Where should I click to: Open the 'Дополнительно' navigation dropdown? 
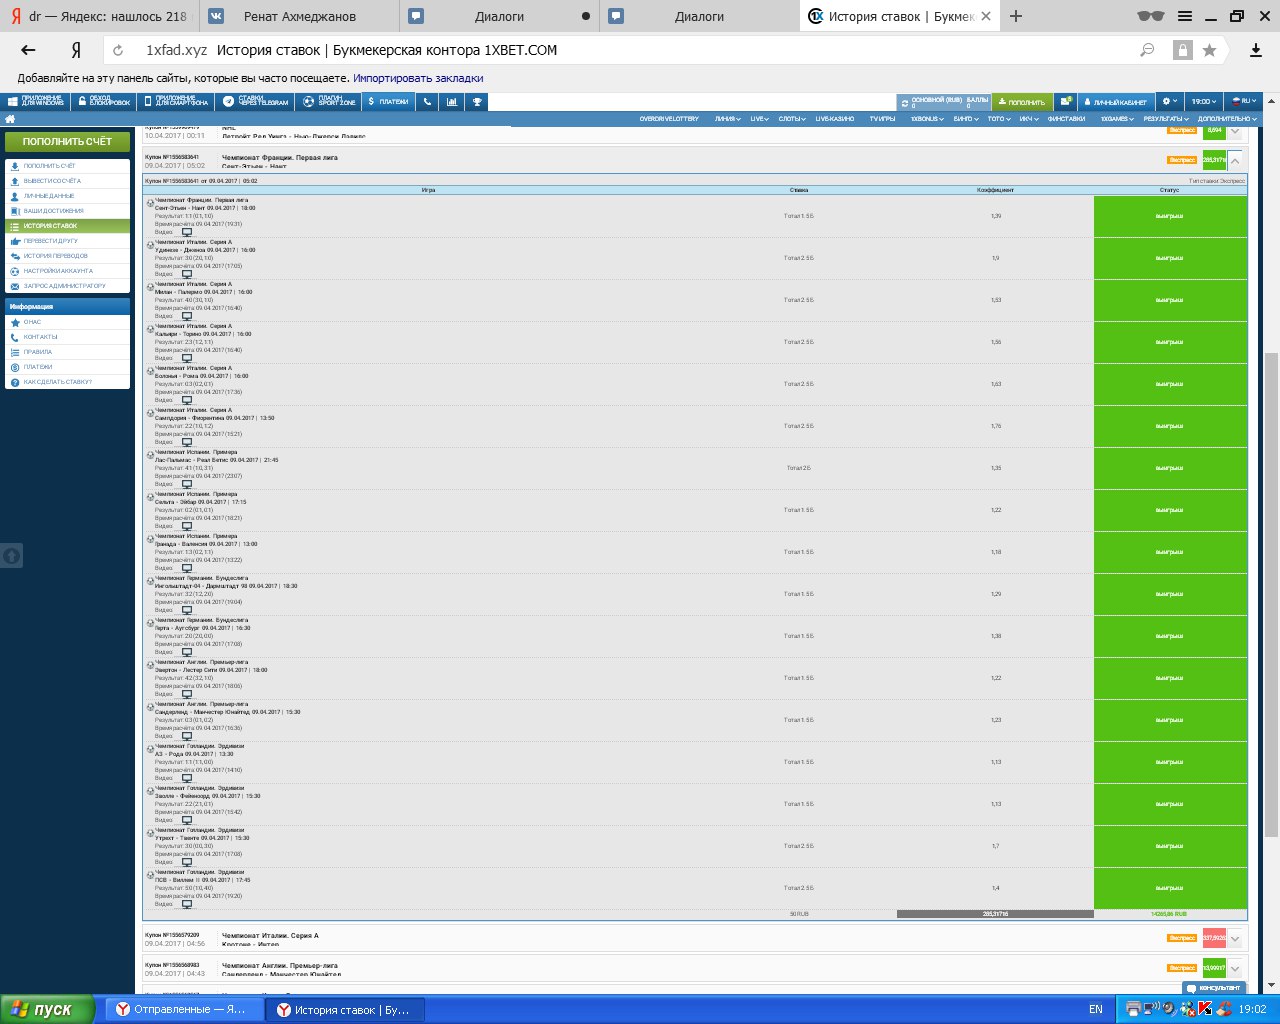click(1227, 119)
